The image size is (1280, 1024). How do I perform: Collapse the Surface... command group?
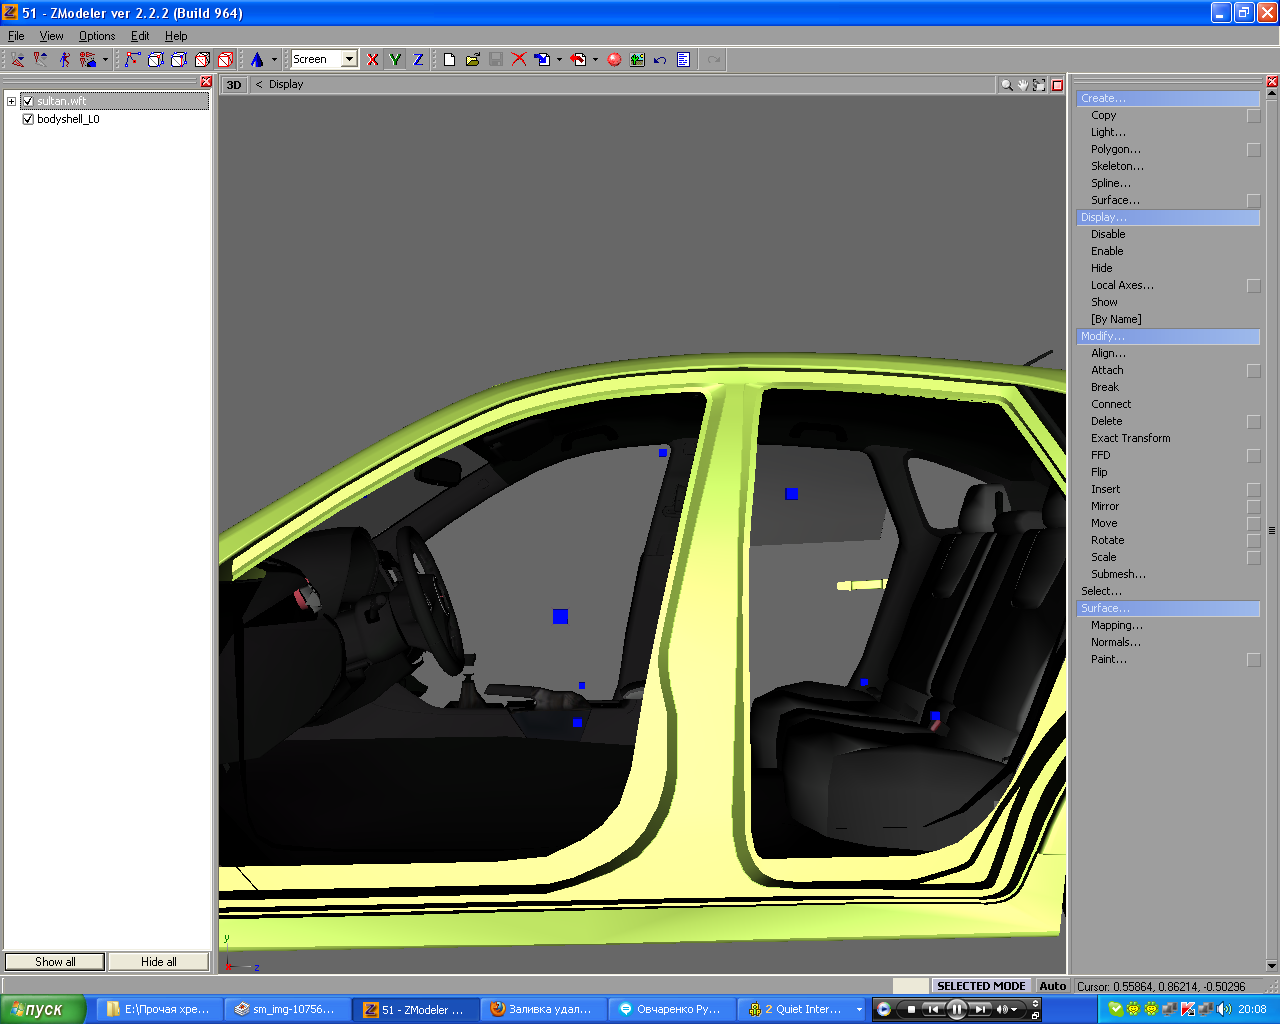pos(1168,609)
